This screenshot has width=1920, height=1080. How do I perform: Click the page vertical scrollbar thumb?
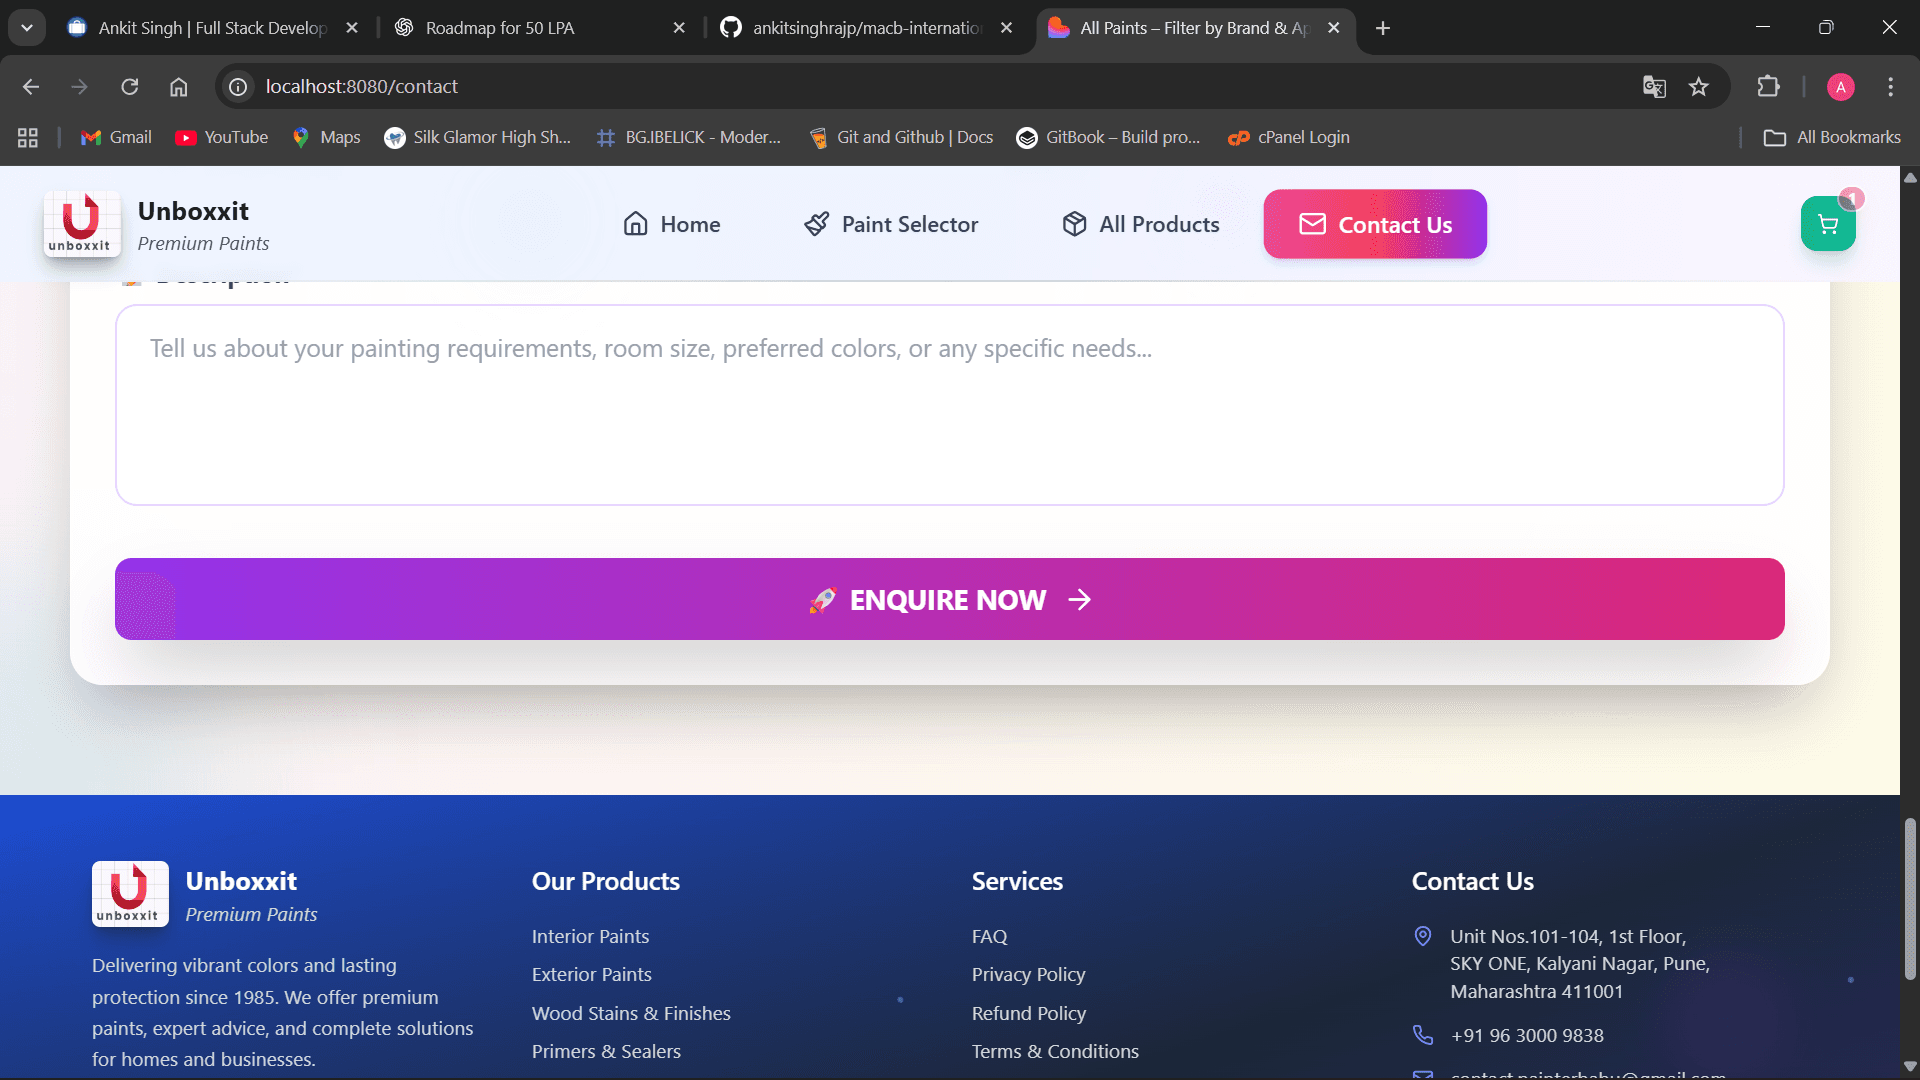1910,898
